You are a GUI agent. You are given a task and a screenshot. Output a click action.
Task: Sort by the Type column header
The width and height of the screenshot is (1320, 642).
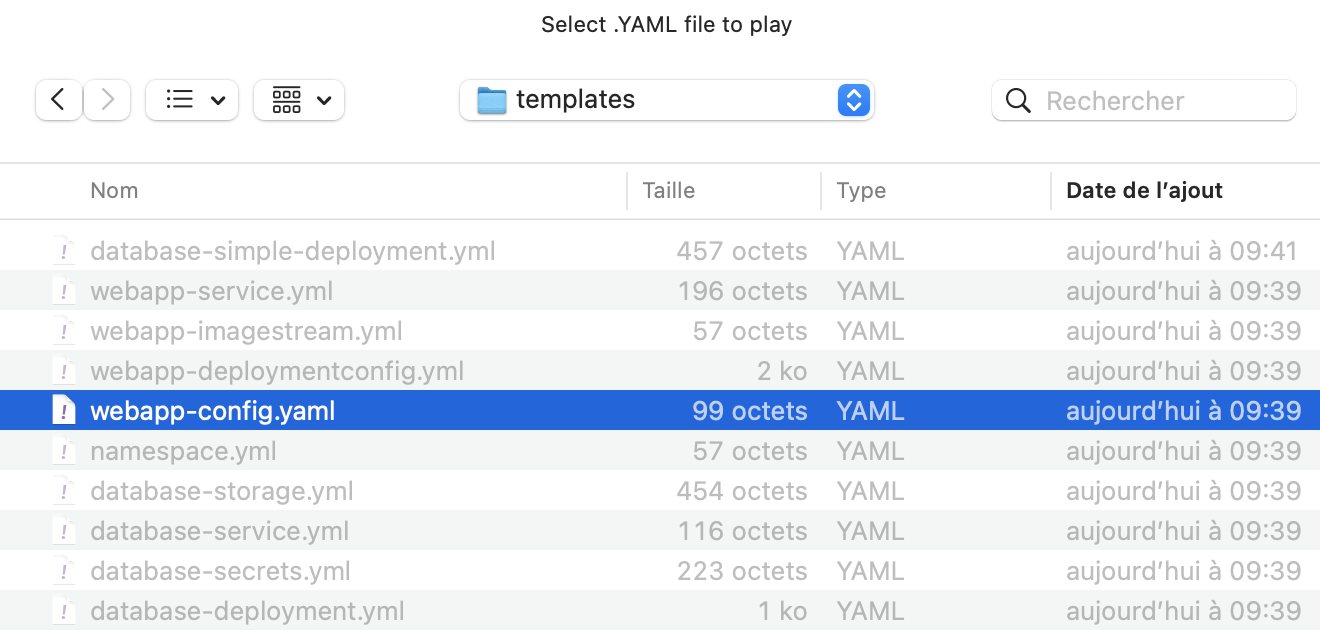(x=861, y=190)
